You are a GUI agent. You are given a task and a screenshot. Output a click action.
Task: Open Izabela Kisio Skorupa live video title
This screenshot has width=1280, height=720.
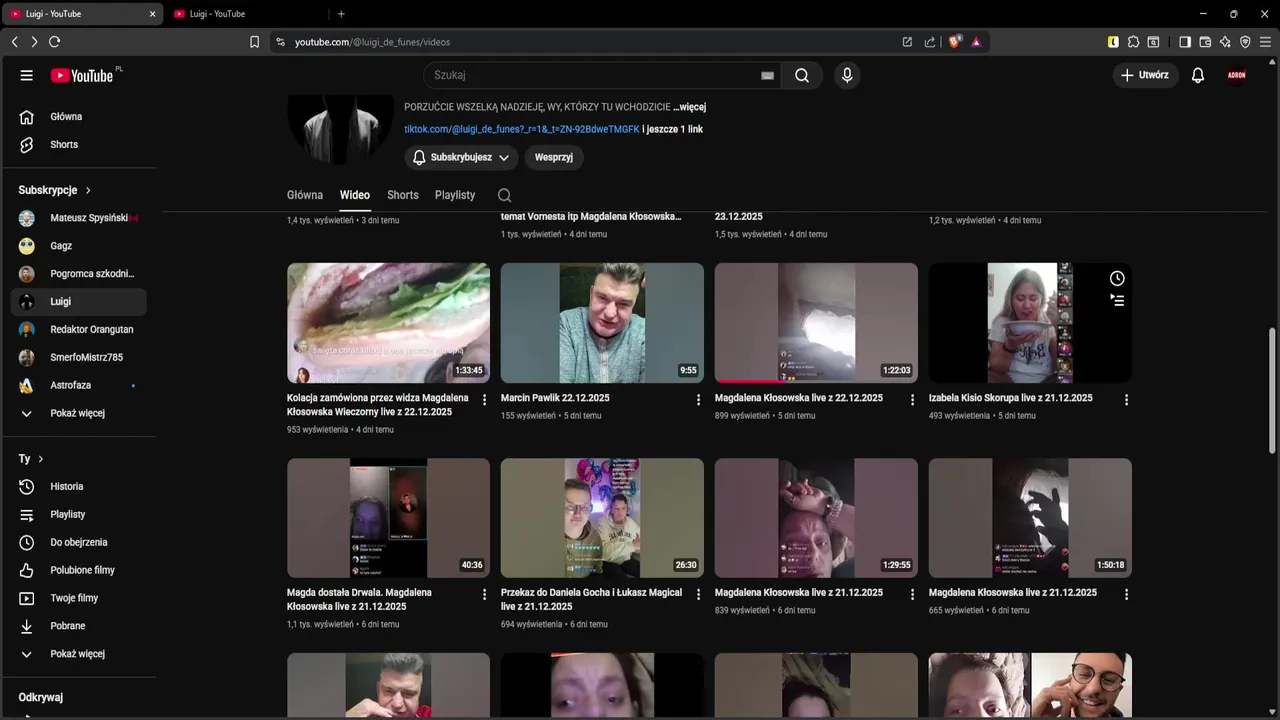click(1010, 398)
